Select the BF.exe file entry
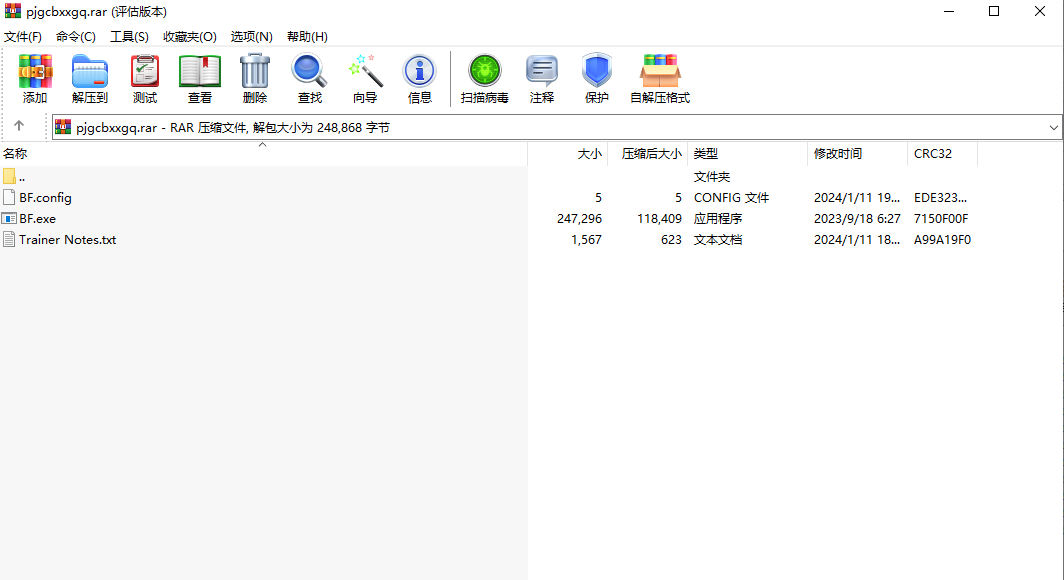1064x580 pixels. (38, 219)
